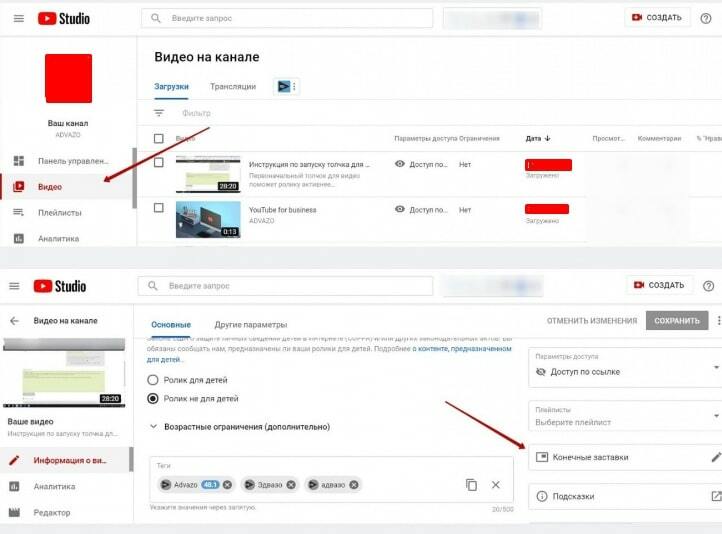Image resolution: width=722 pixels, height=534 pixels.
Task: Click video preview thumbnail in bottom sidebar
Action: [x=64, y=372]
